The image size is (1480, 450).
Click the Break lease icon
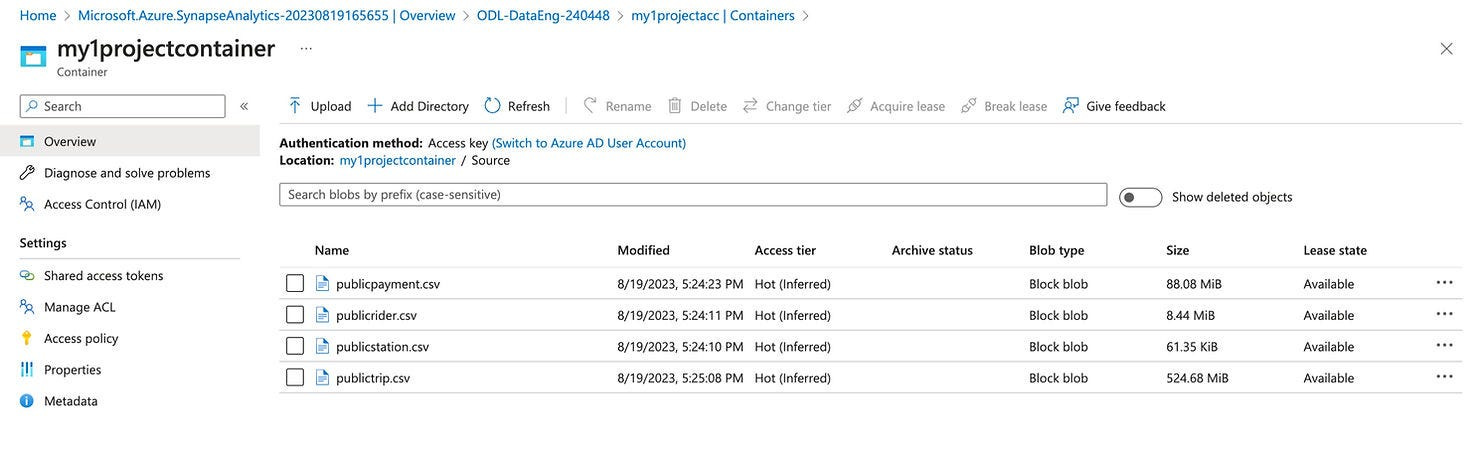(x=968, y=106)
